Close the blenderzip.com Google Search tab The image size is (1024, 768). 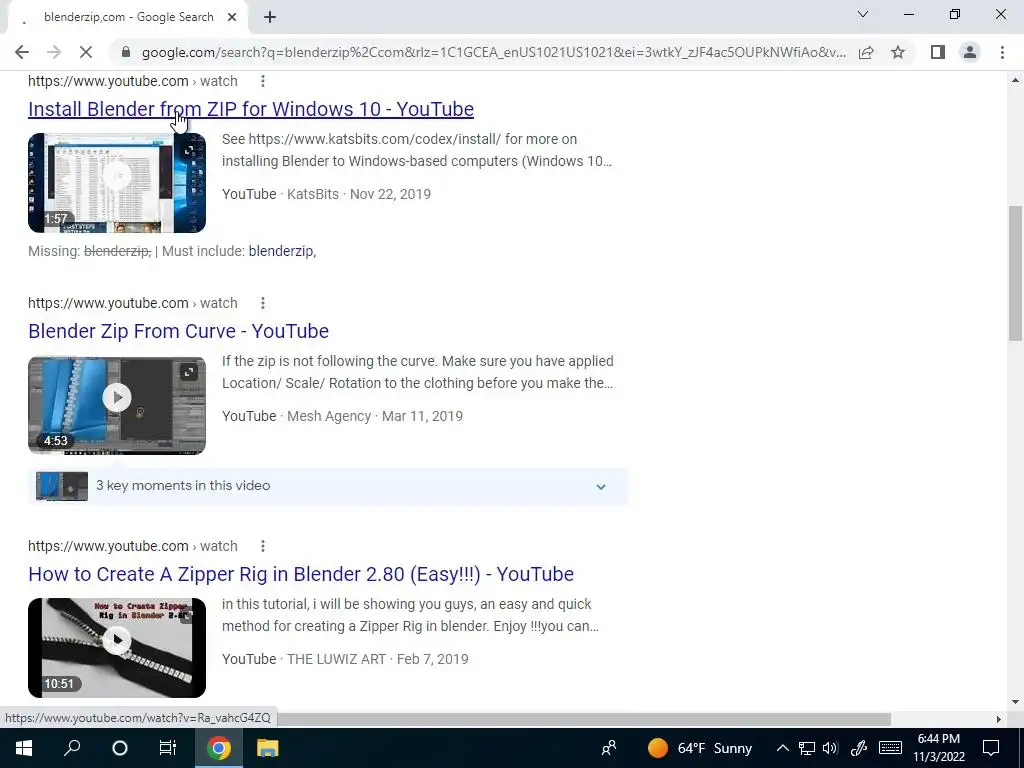click(x=232, y=17)
